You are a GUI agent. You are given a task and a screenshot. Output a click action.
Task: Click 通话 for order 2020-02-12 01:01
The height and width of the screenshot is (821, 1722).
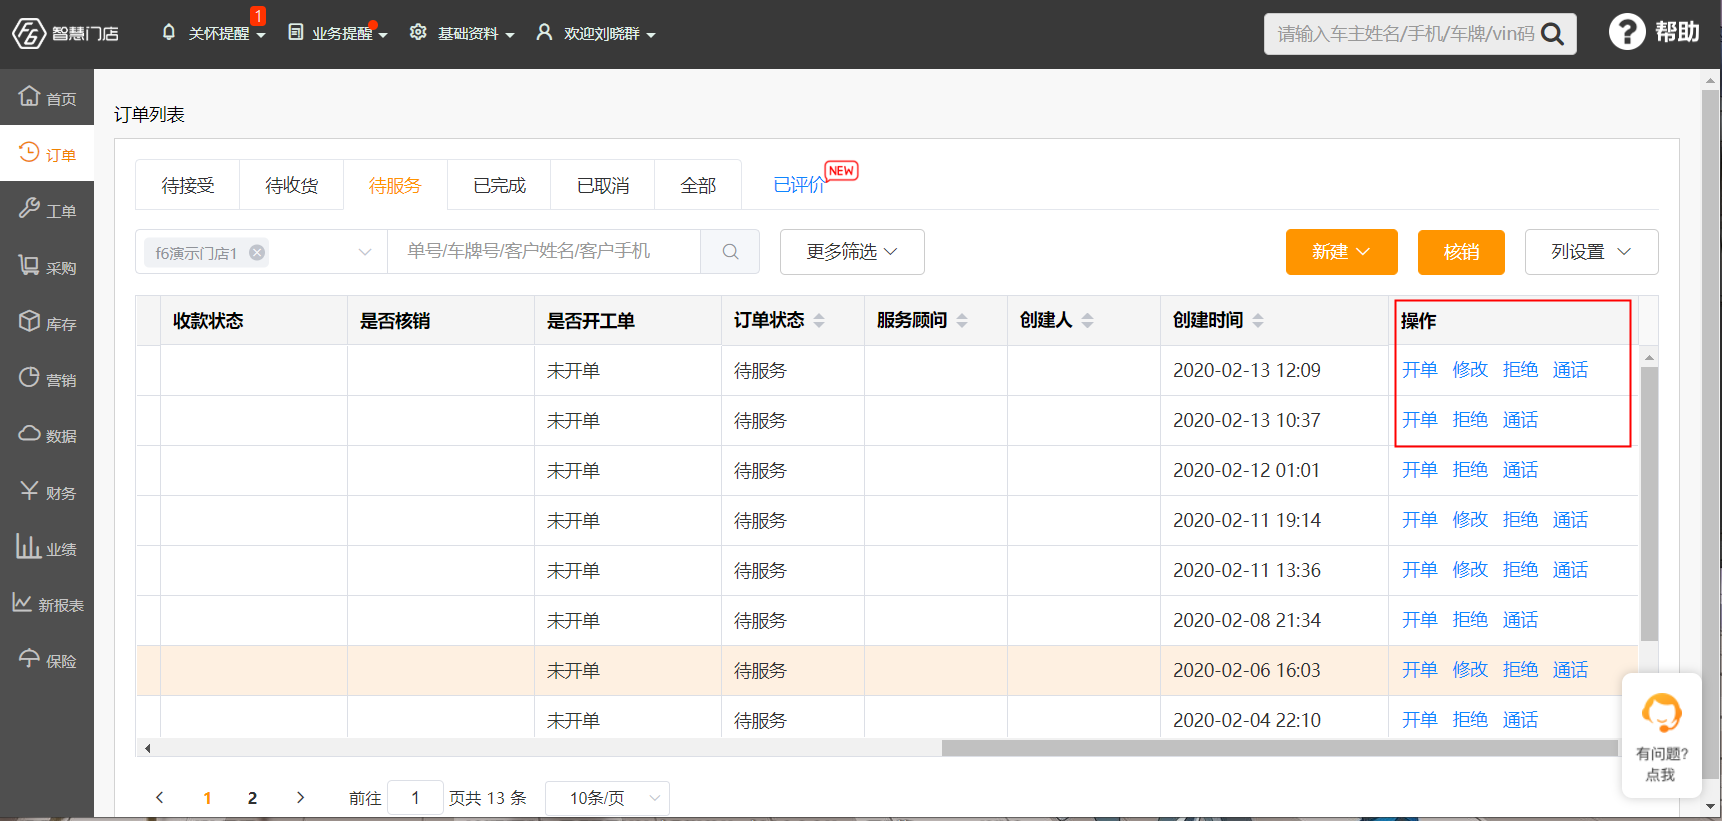click(x=1520, y=470)
